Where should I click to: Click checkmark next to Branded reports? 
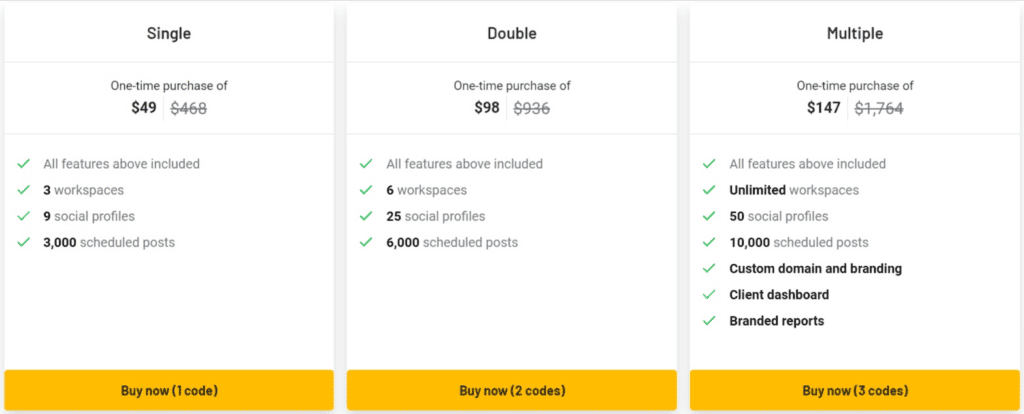pos(709,321)
